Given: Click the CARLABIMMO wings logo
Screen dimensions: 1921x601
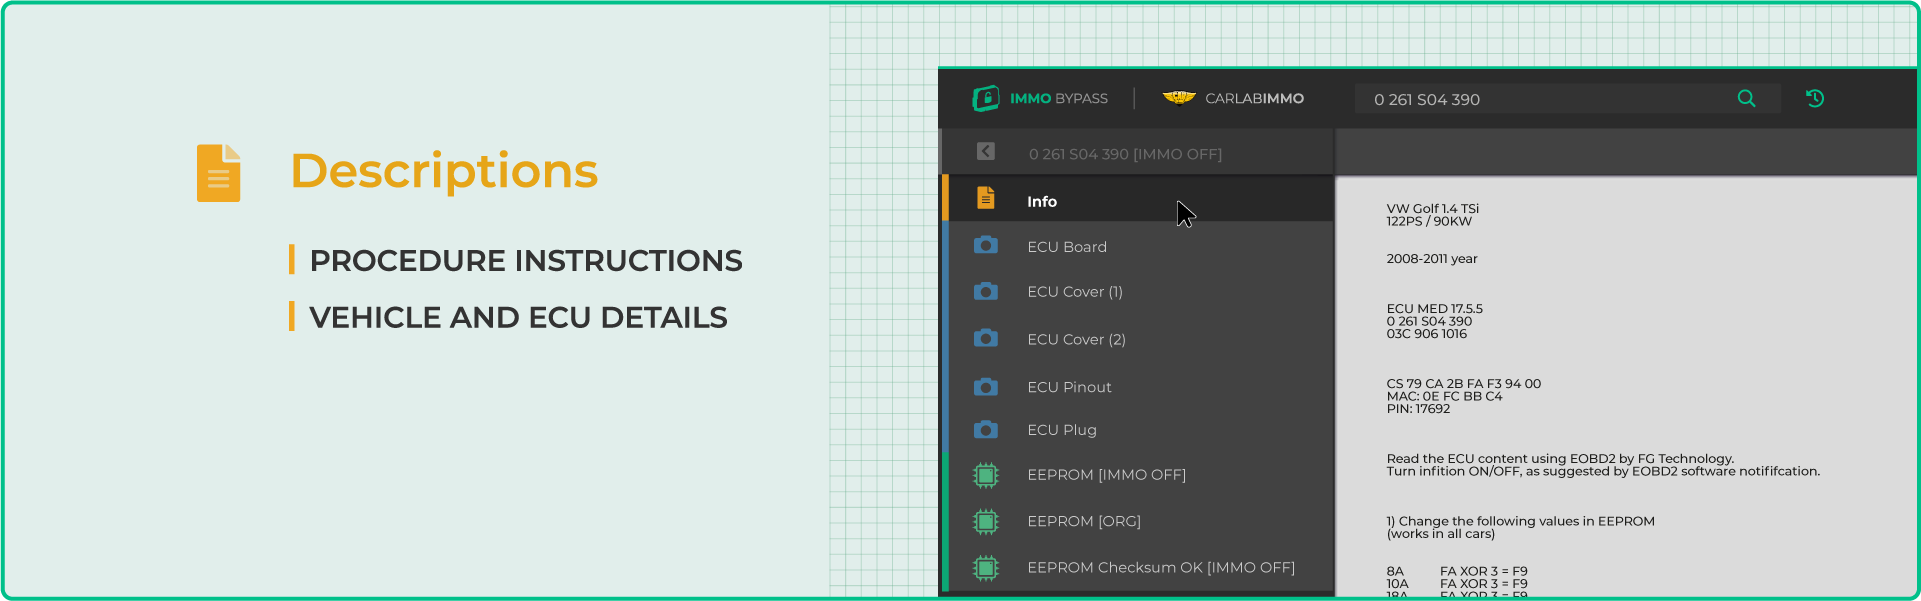Looking at the screenshot, I should [1179, 98].
